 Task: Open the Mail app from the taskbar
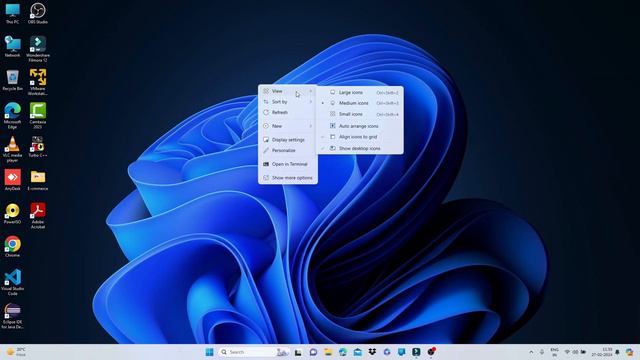tap(358, 352)
